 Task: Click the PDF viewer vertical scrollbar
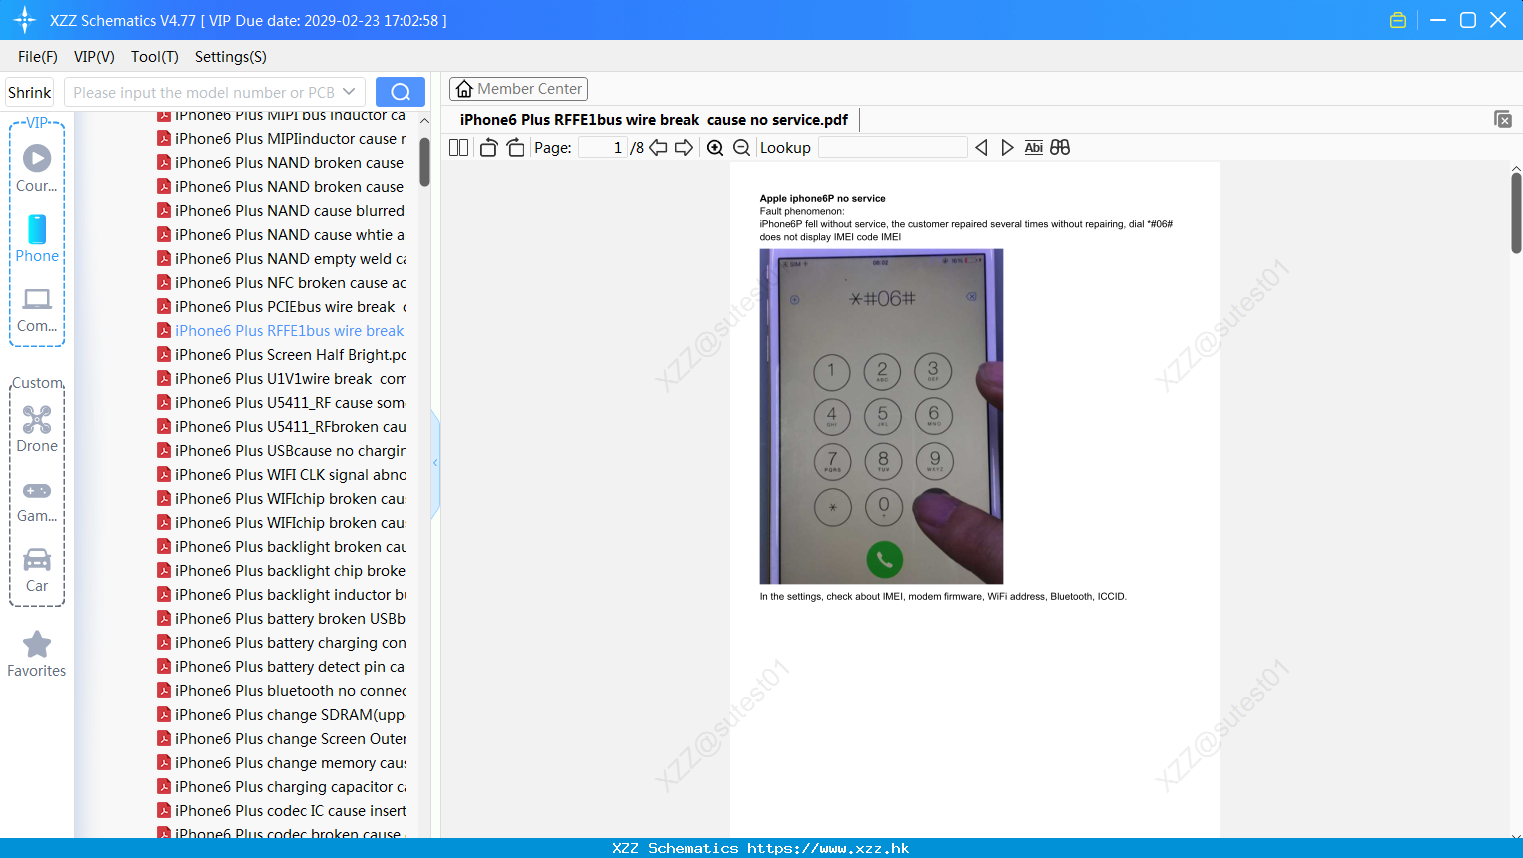(1516, 212)
